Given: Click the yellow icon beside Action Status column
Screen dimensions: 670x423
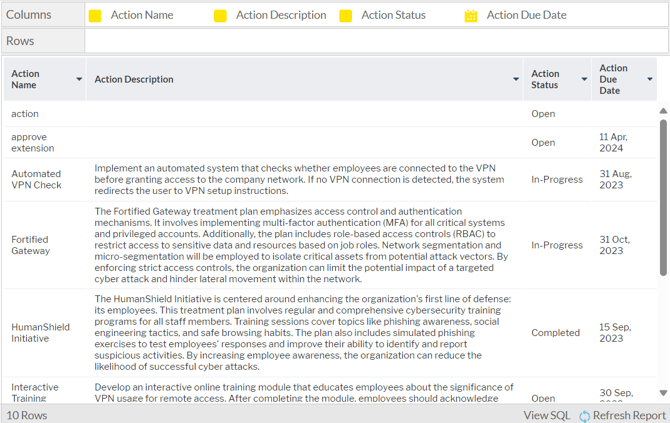Looking at the screenshot, I should (x=346, y=16).
